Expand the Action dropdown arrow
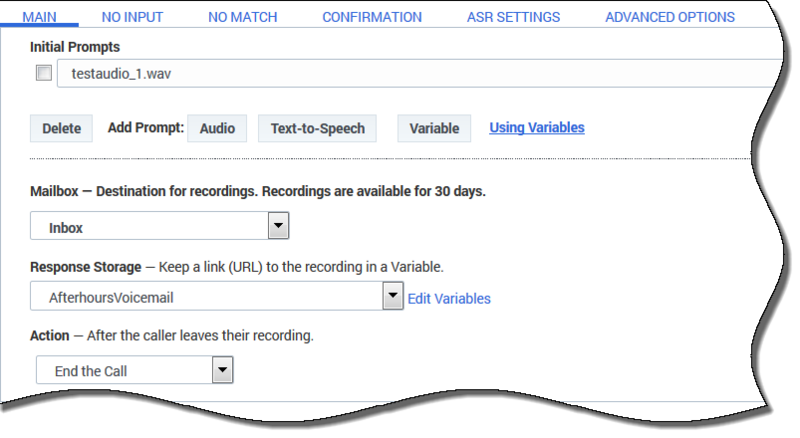Viewport: 800px width, 438px height. tap(222, 370)
